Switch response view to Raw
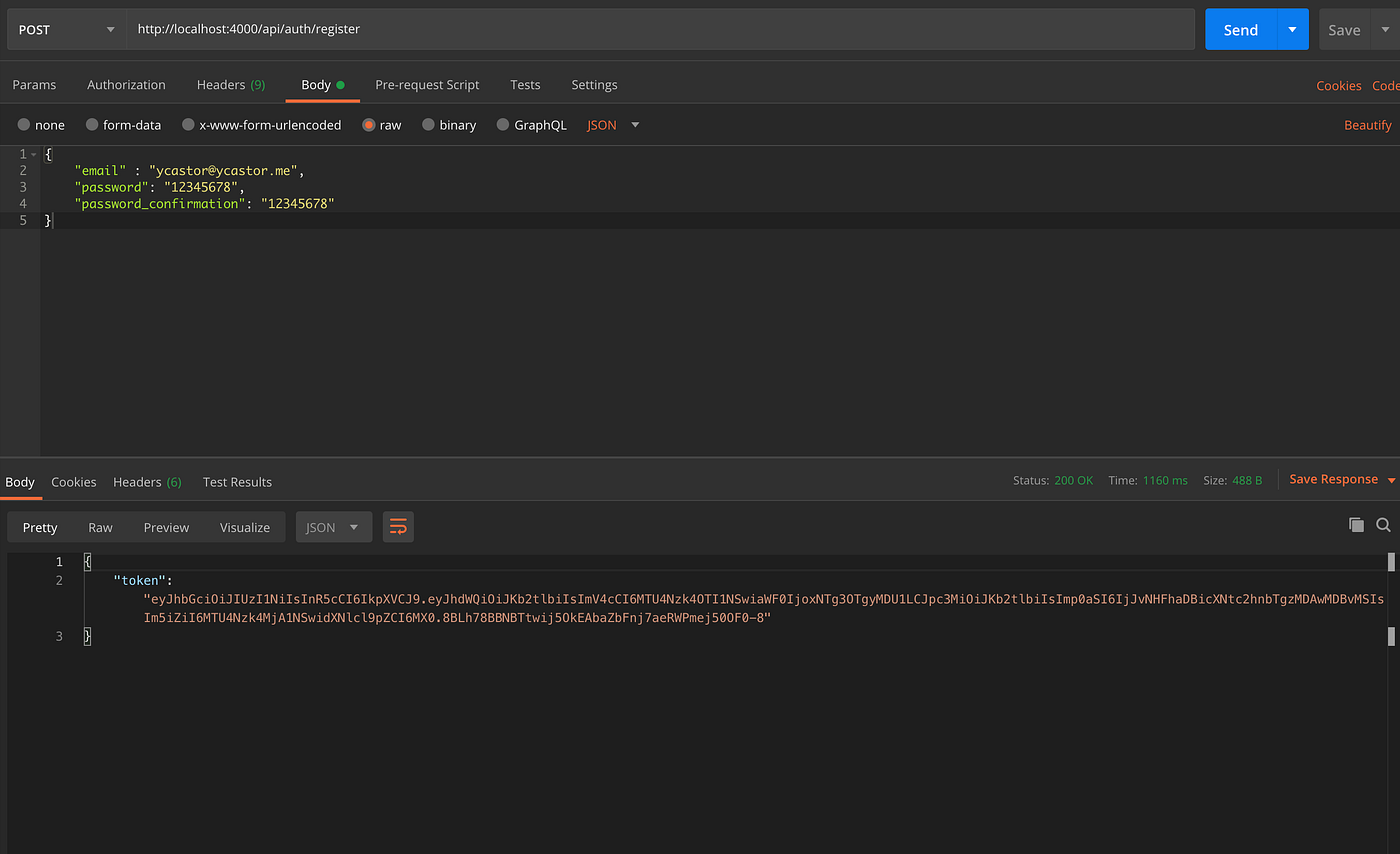Image resolution: width=1400 pixels, height=854 pixels. click(x=100, y=526)
